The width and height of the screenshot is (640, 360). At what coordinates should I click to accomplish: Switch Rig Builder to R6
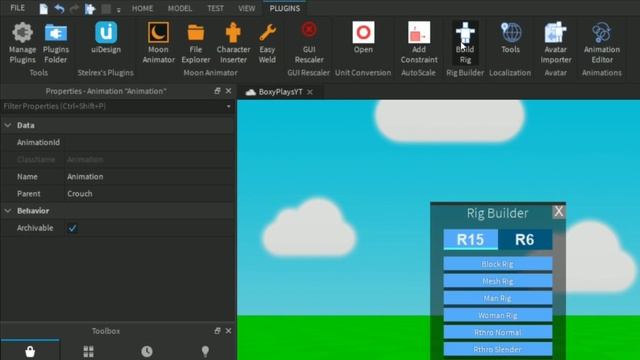[x=525, y=239]
